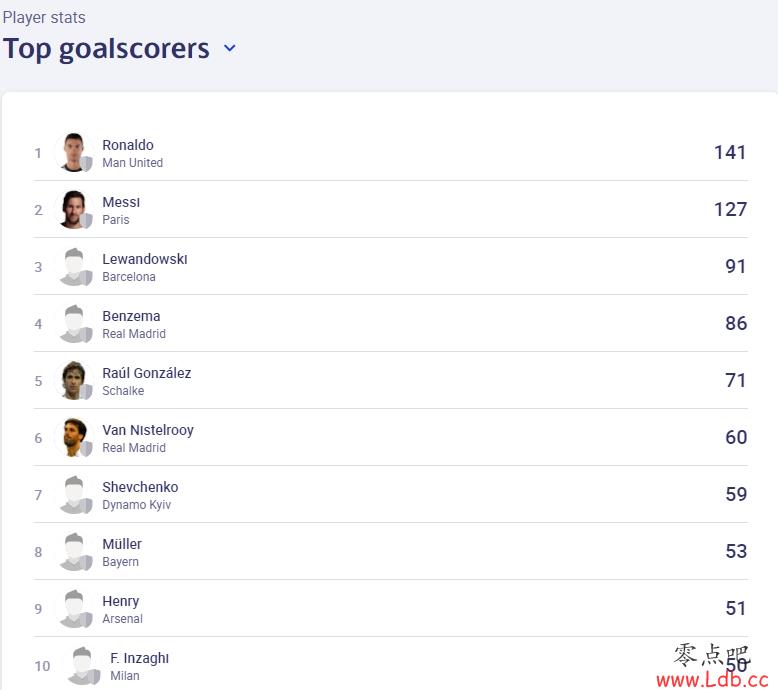Open the Lewandowski player name link
The image size is (778, 690).
(x=145, y=259)
